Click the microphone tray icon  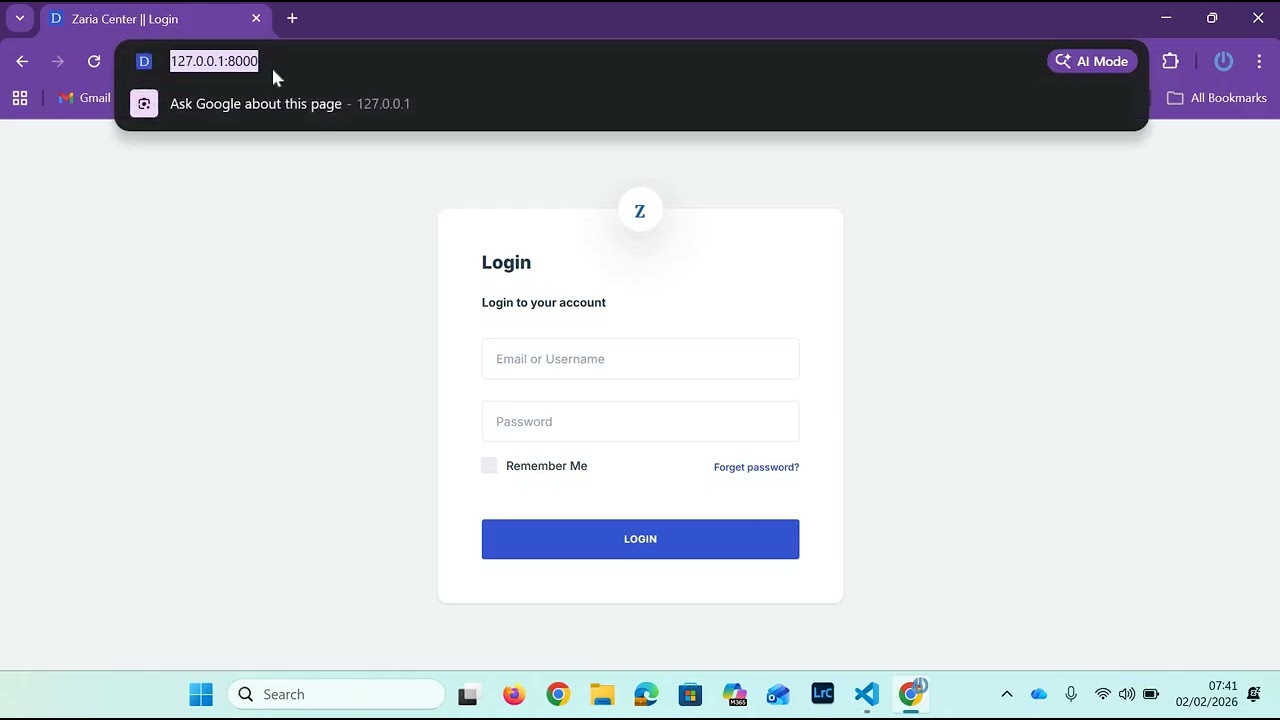pos(1071,694)
